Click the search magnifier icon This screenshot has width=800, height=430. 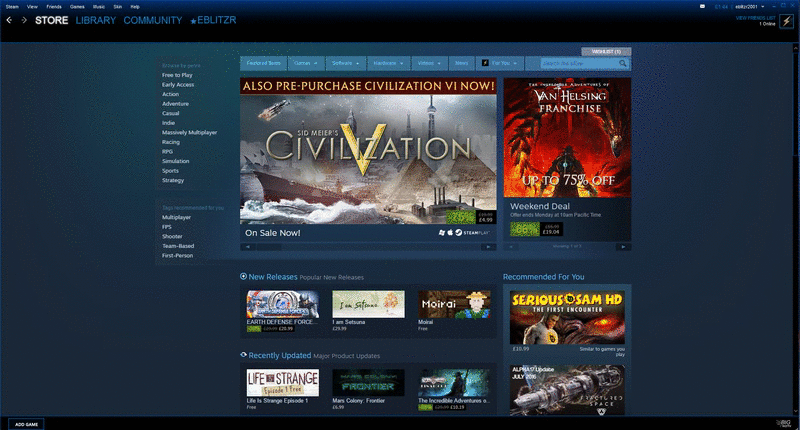(x=623, y=63)
